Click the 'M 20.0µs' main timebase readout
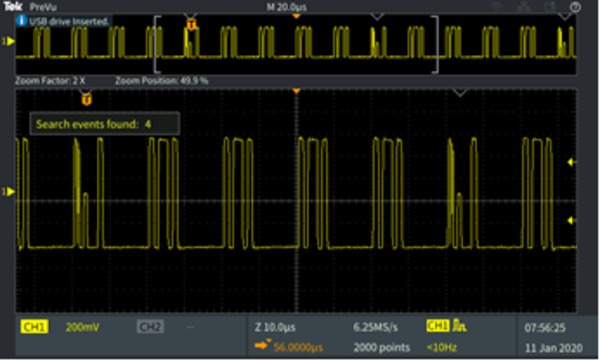 click(x=287, y=7)
